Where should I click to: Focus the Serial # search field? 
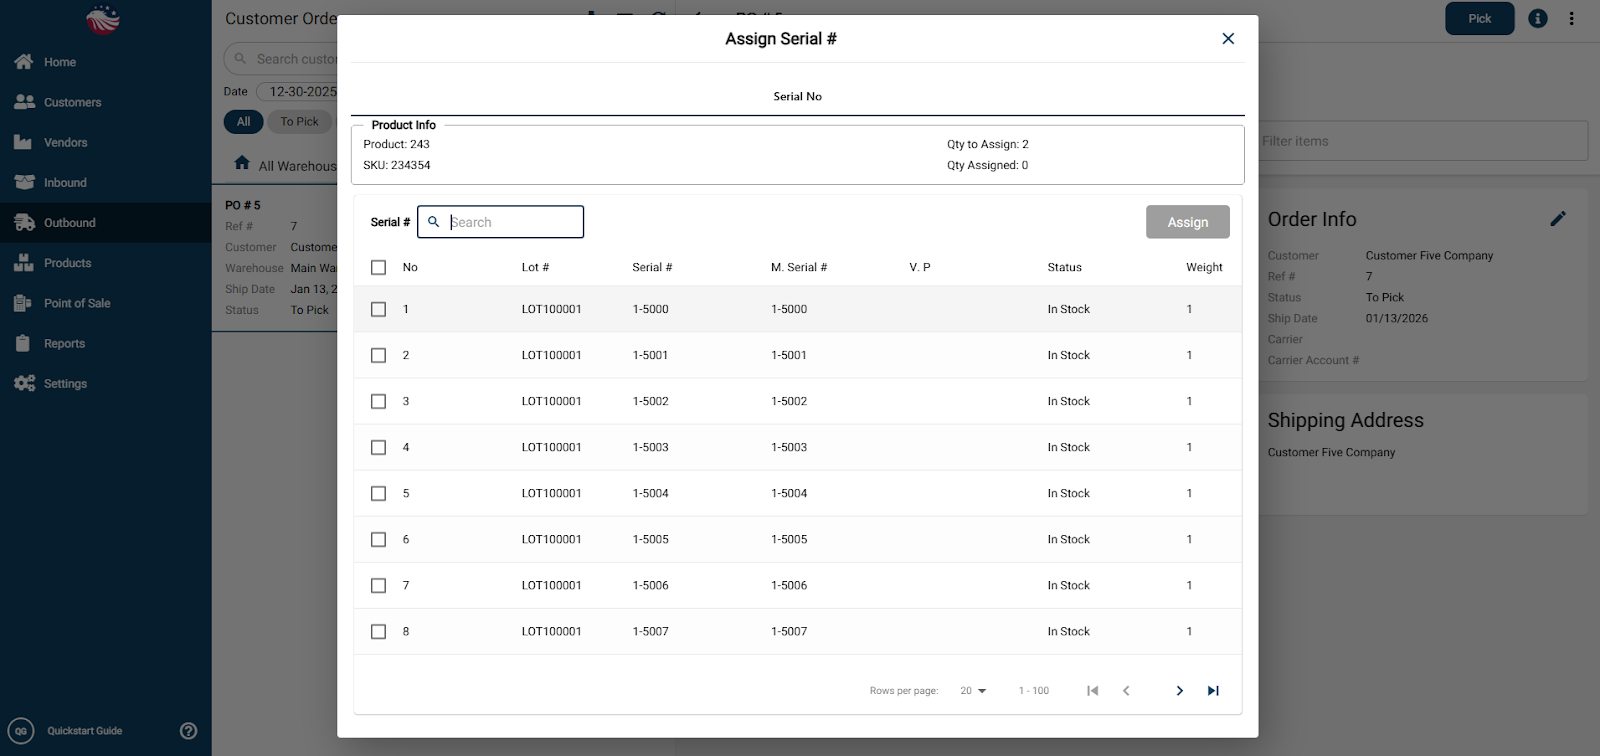pos(512,222)
